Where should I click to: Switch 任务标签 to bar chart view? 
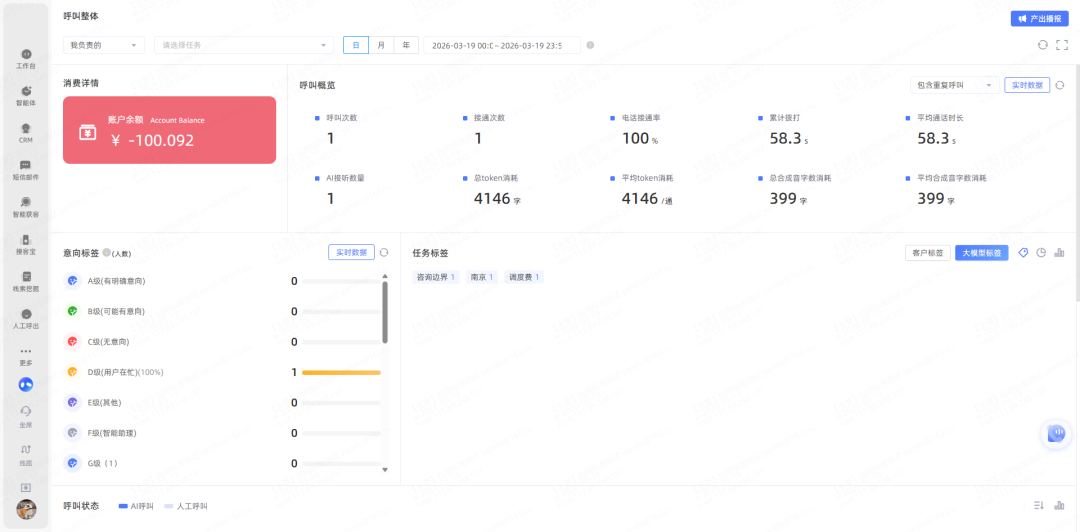click(1059, 253)
